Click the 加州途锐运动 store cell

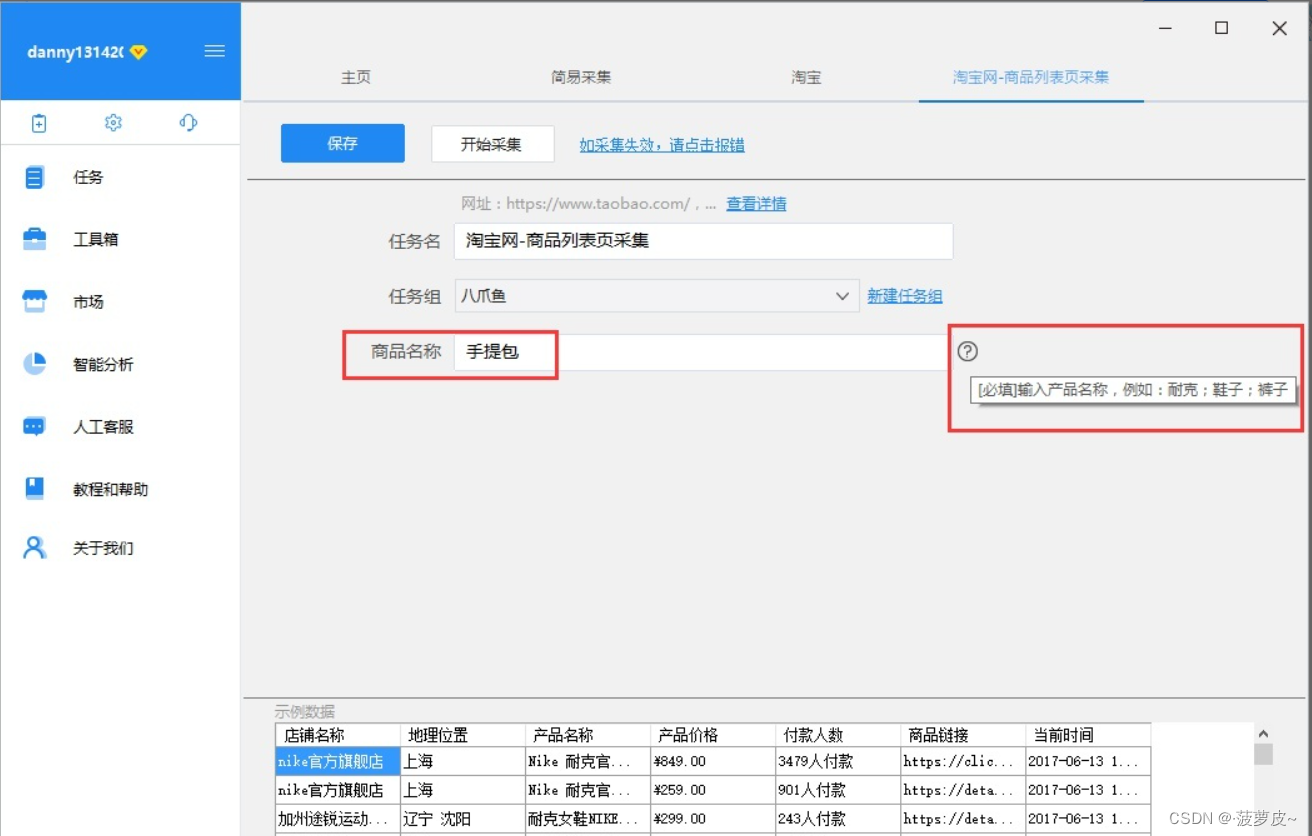pyautogui.click(x=338, y=819)
